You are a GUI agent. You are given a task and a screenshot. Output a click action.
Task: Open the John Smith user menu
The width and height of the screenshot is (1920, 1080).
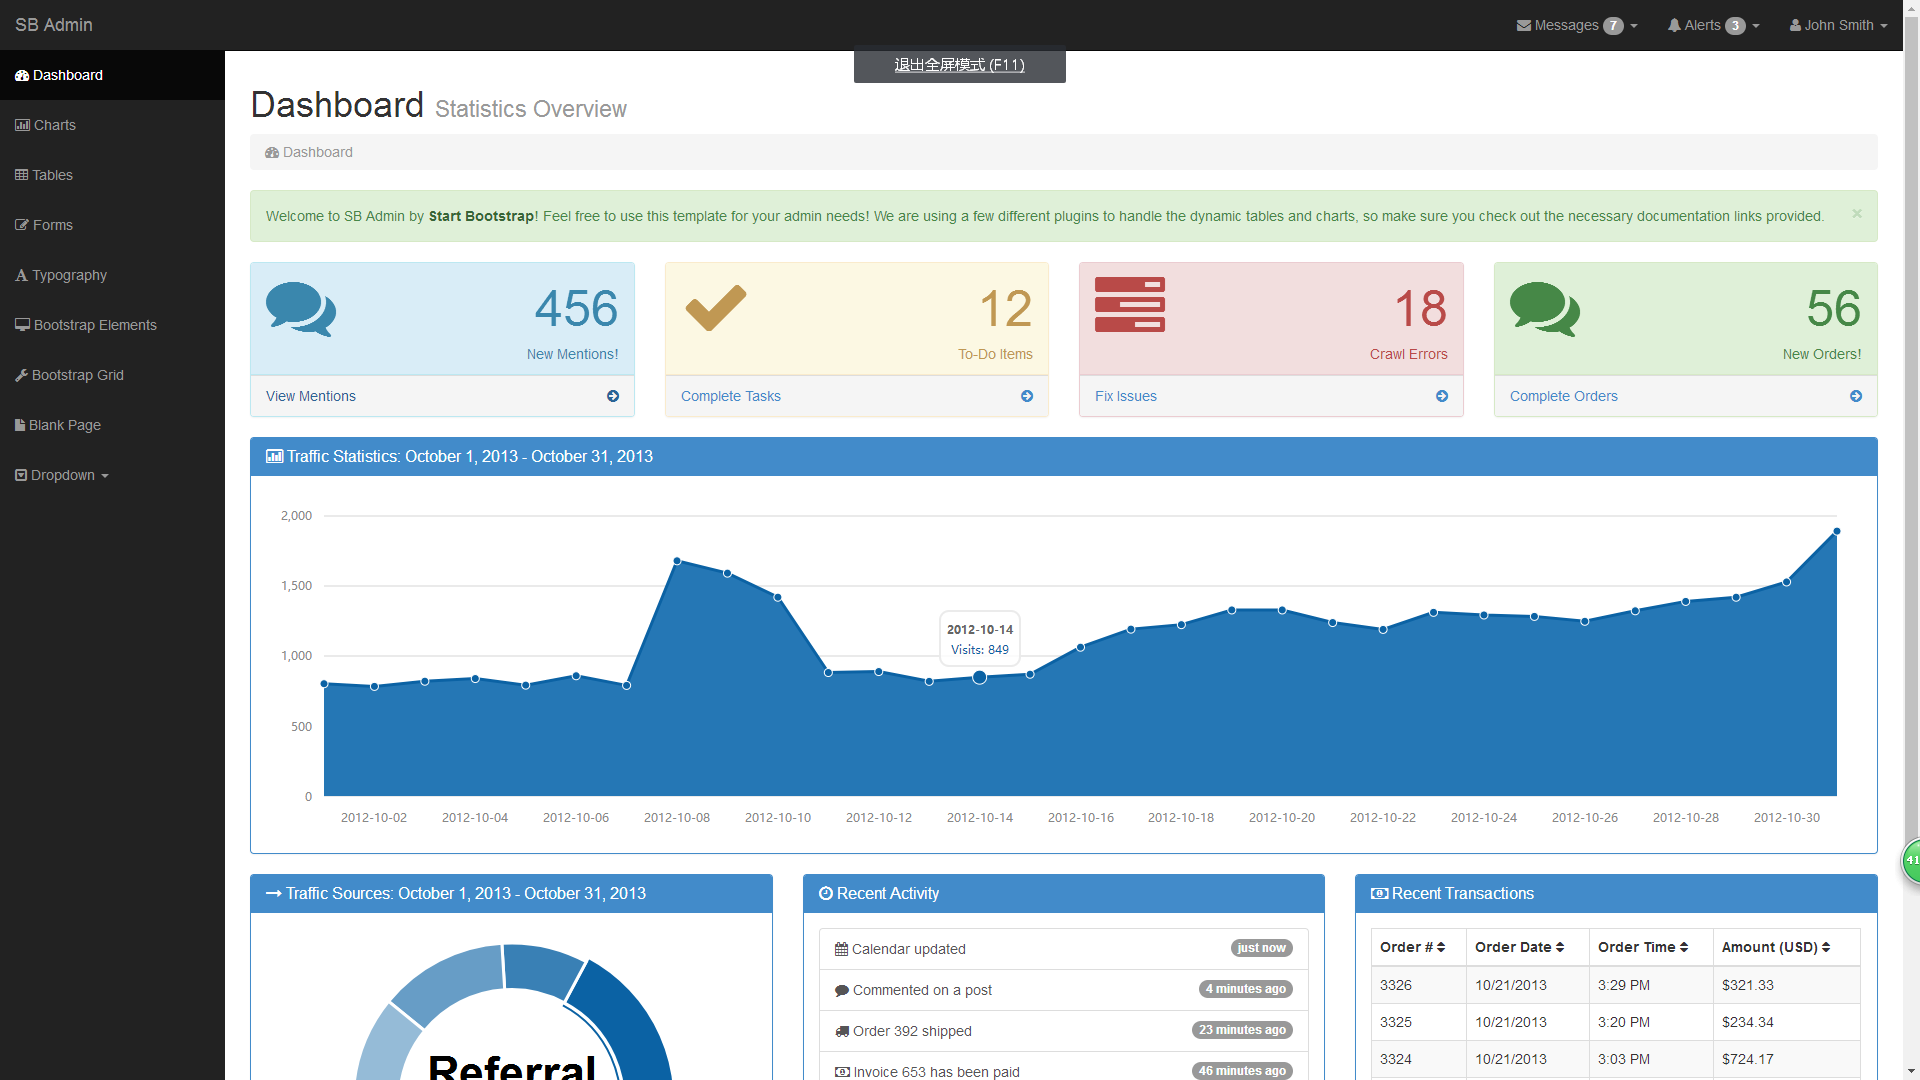point(1838,25)
